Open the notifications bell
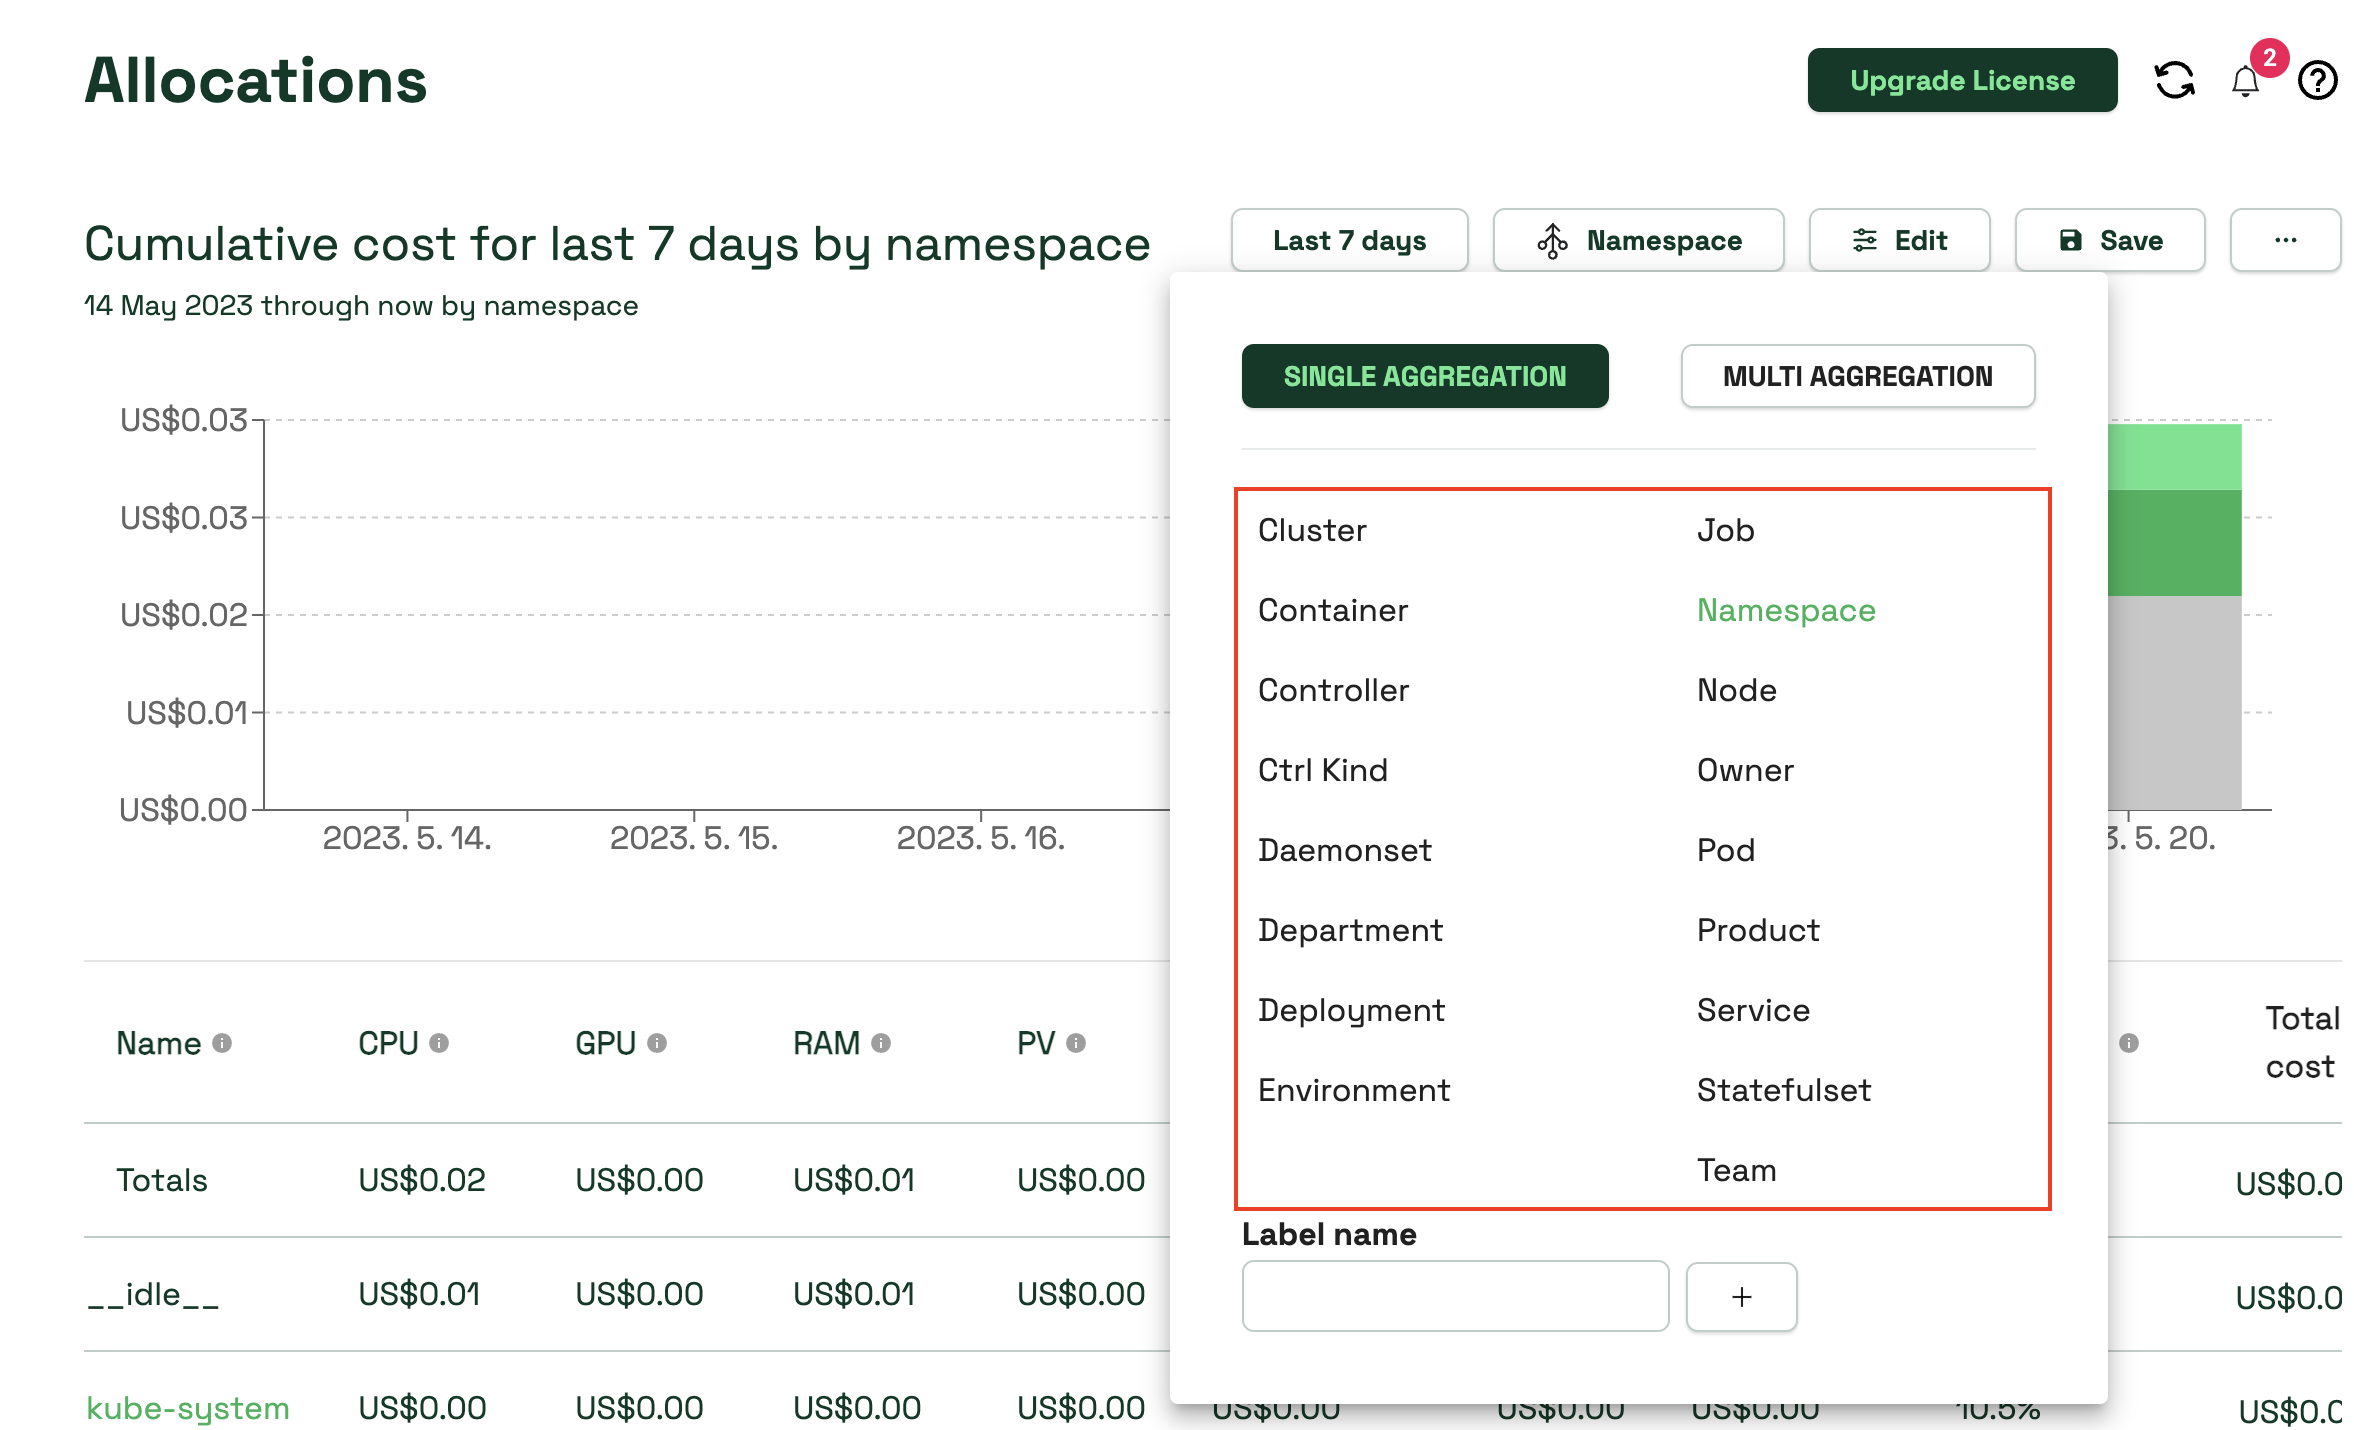This screenshot has width=2354, height=1430. (2245, 80)
